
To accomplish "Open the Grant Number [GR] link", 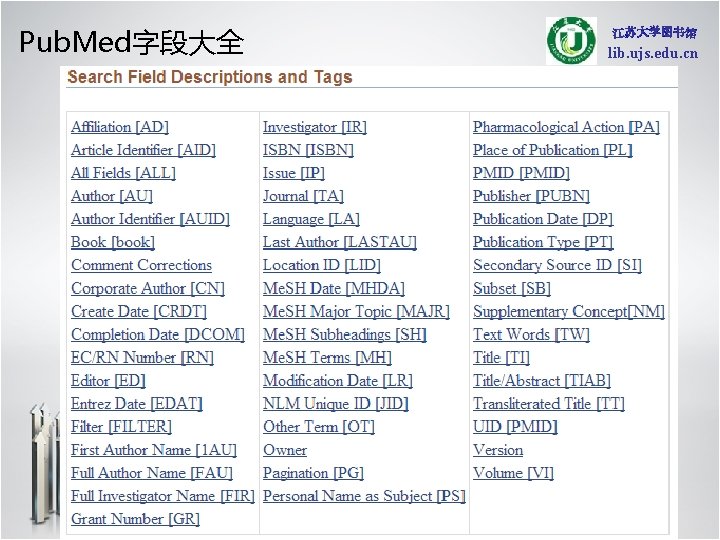I will pyautogui.click(x=135, y=519).
